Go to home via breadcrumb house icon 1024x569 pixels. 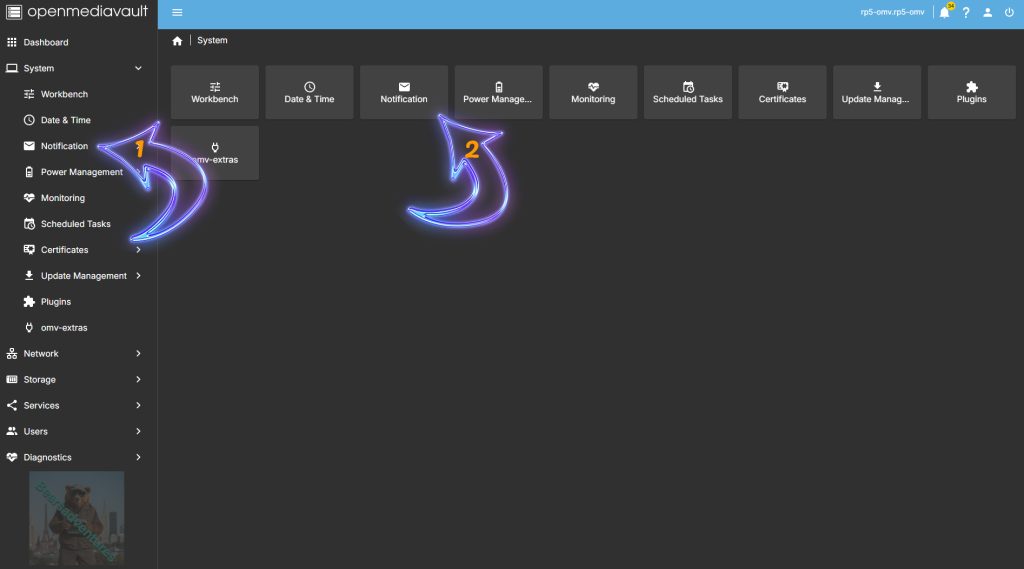pos(177,41)
